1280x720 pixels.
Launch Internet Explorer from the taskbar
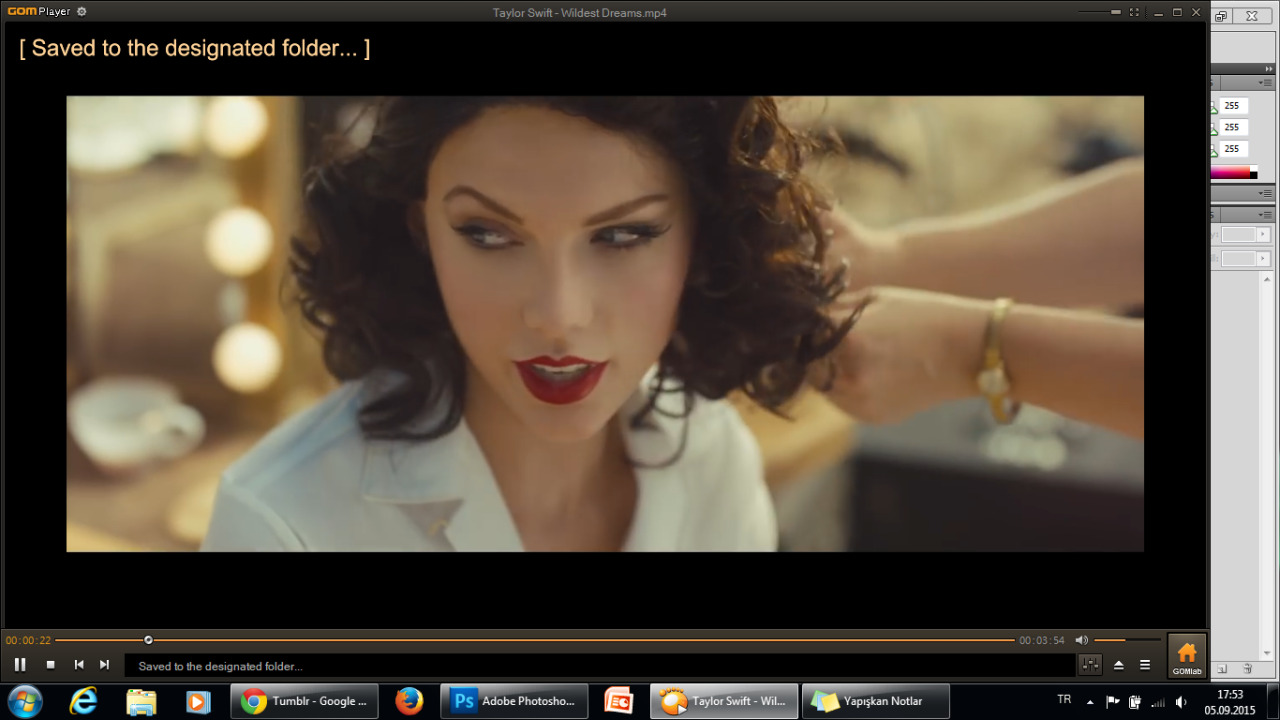point(84,701)
